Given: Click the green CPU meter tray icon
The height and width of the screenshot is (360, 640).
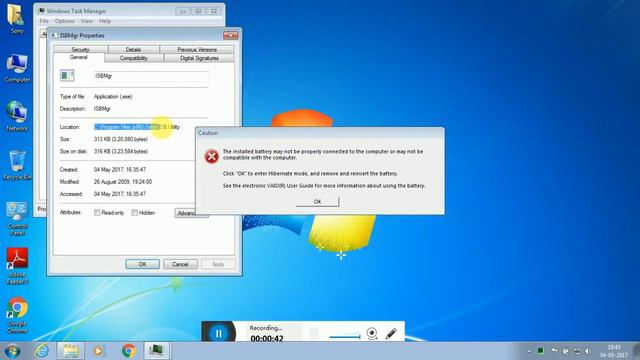Looking at the screenshot, I should click(x=541, y=351).
